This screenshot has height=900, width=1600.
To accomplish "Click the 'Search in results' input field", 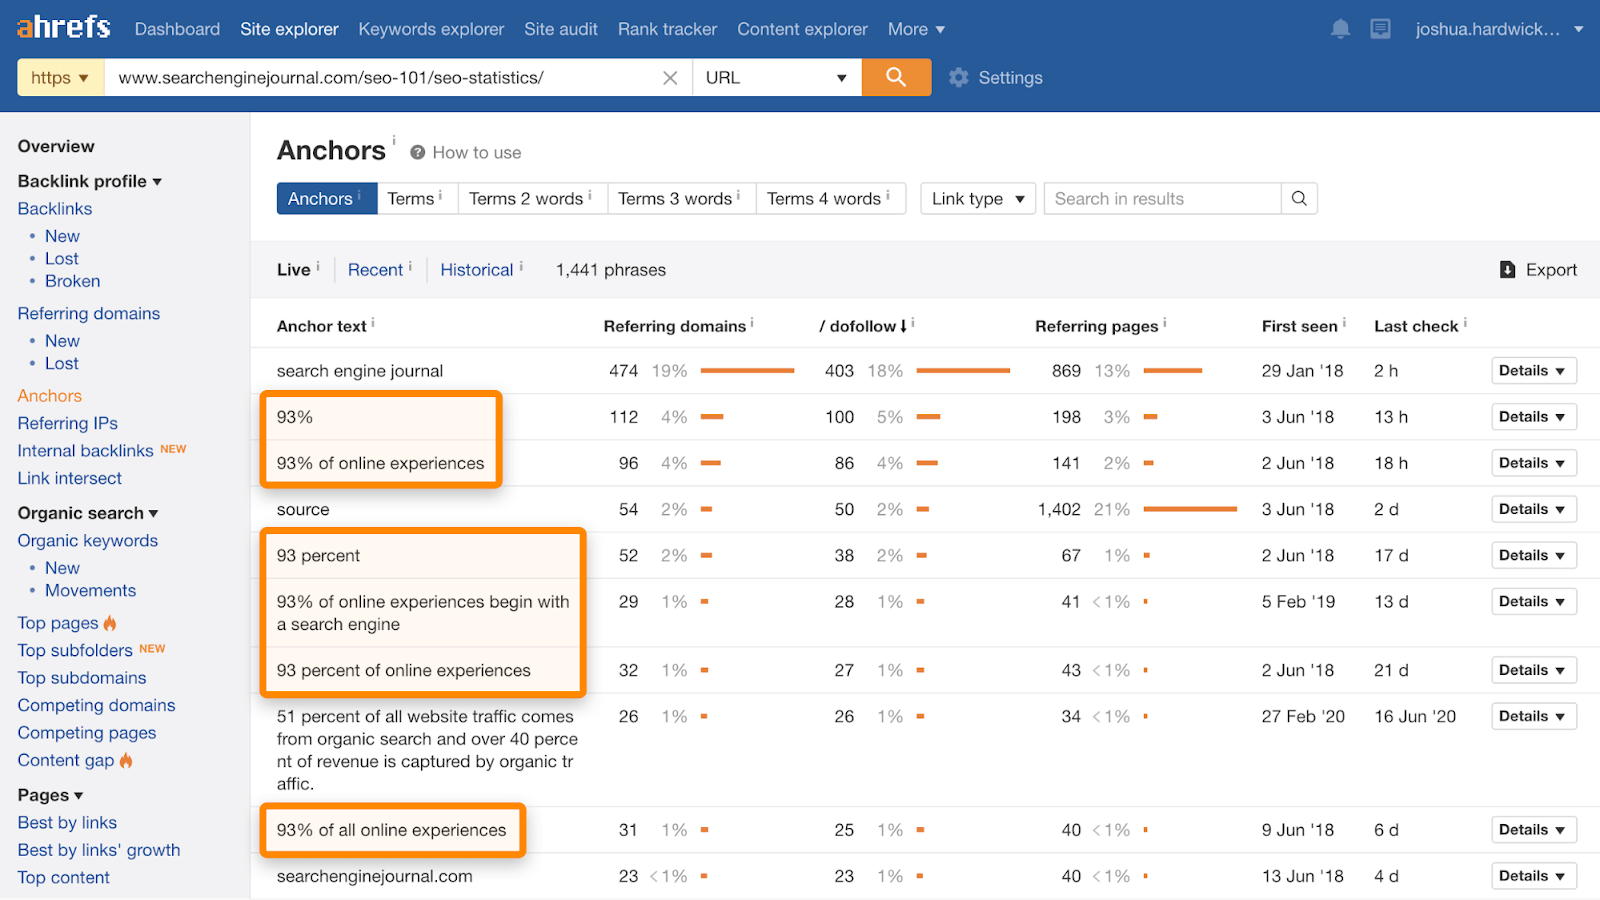I will 1160,198.
